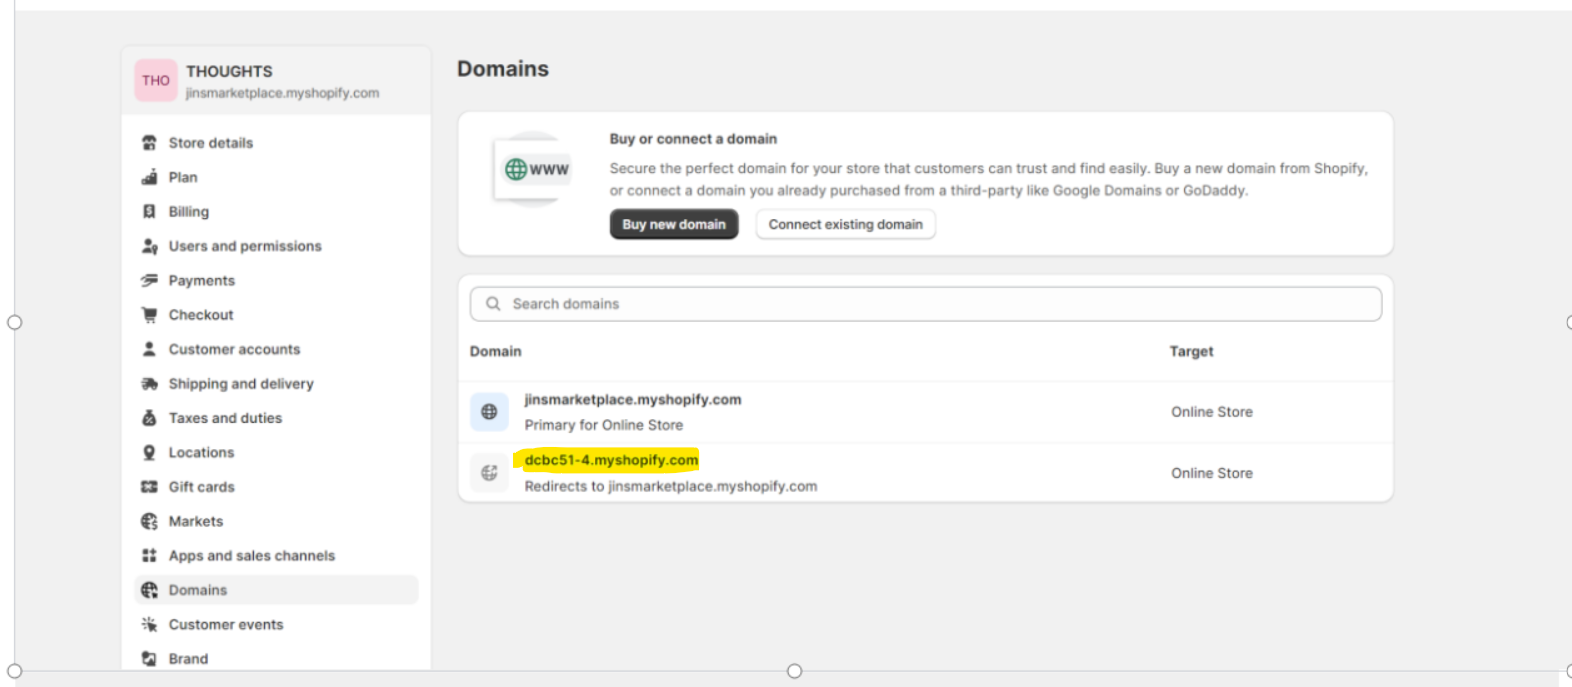Image resolution: width=1572 pixels, height=687 pixels.
Task: Click the 'Buy or connect a domain' heading
Action: (693, 139)
